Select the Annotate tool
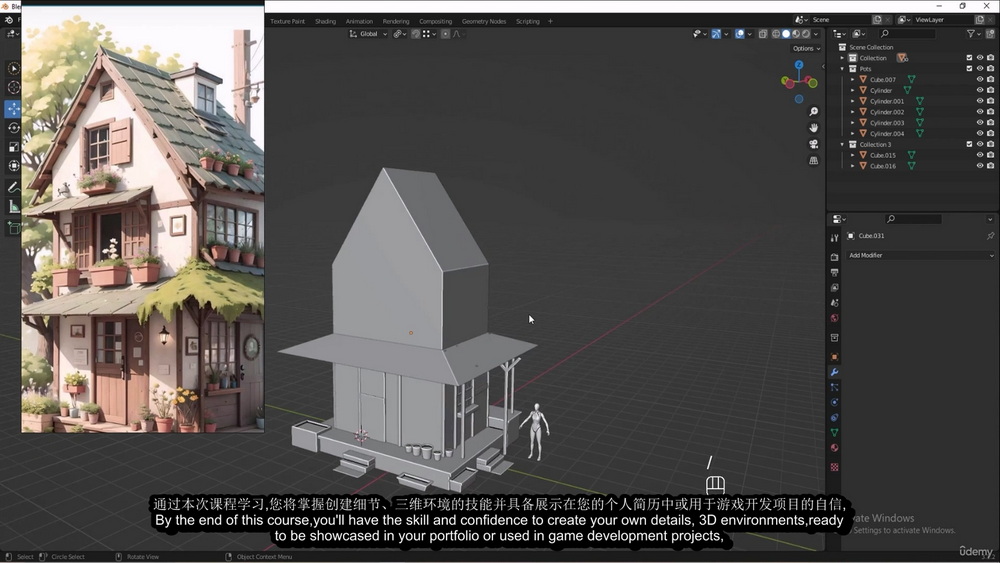 point(13,187)
